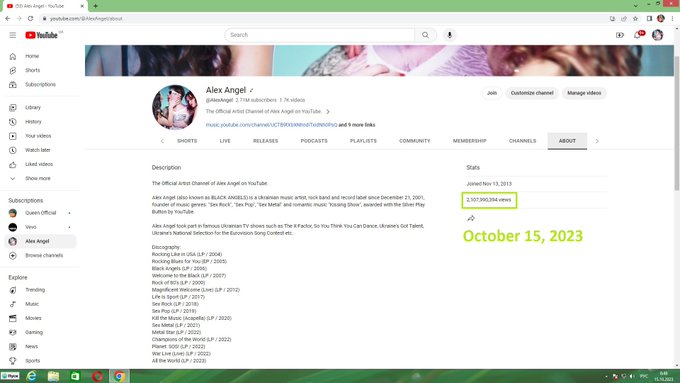Select the About tab
The image size is (680, 383).
click(x=567, y=141)
